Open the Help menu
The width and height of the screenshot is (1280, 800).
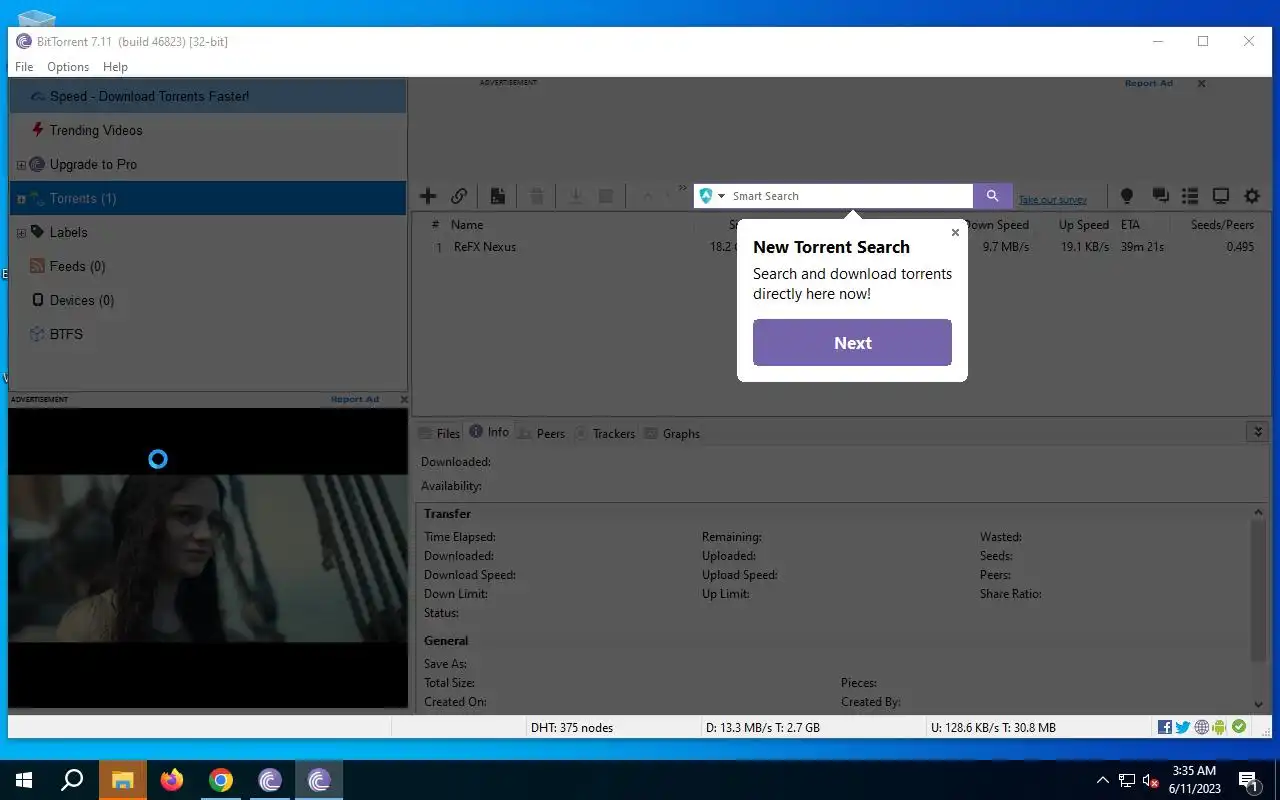115,66
